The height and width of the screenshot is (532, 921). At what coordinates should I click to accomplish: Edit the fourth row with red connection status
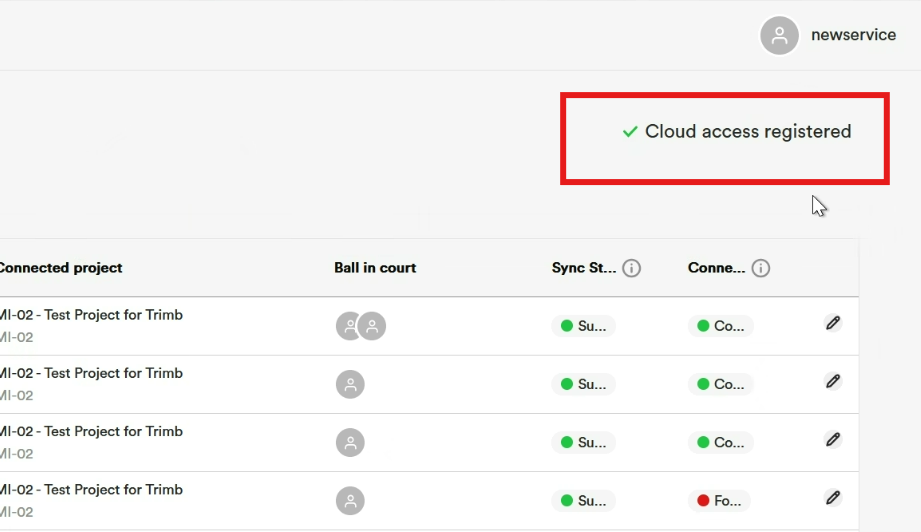pos(833,498)
